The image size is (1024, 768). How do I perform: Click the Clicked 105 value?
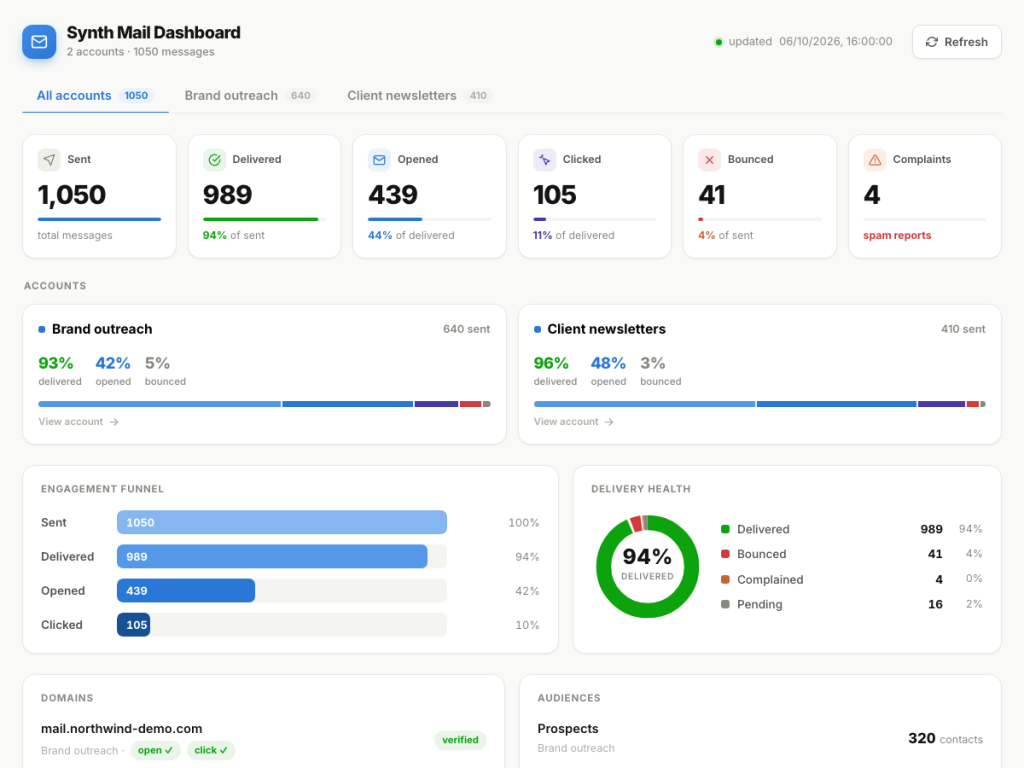[x=554, y=195]
